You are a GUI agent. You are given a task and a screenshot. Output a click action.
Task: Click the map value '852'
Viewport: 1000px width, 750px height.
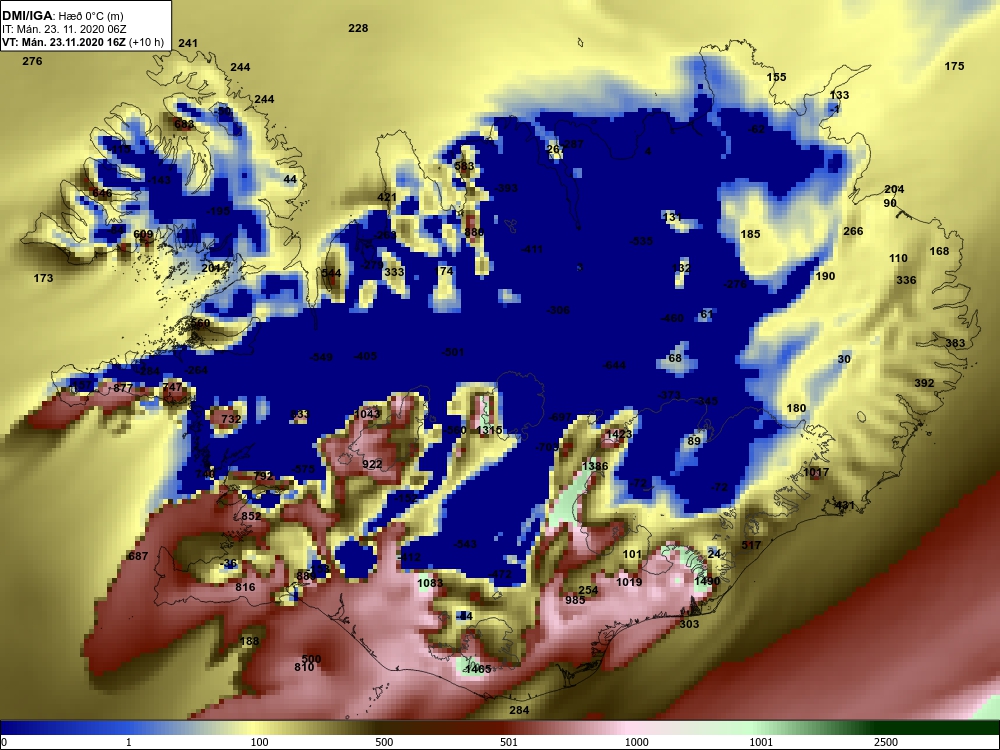[251, 516]
